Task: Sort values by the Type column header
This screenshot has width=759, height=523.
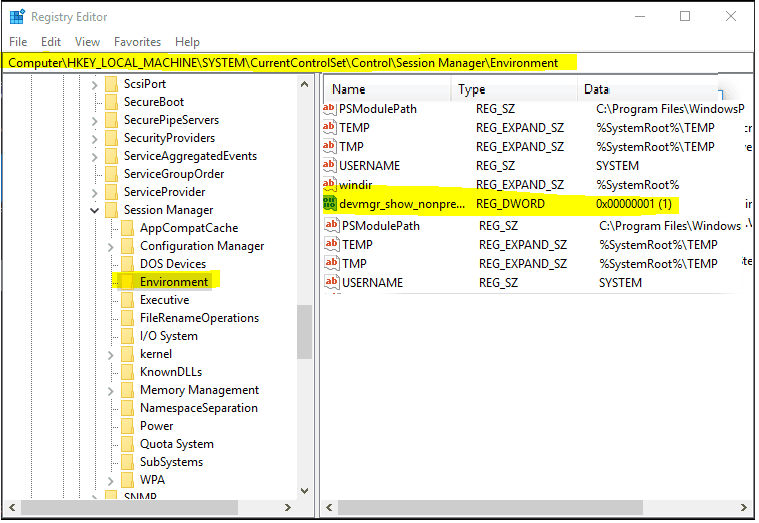Action: (514, 89)
